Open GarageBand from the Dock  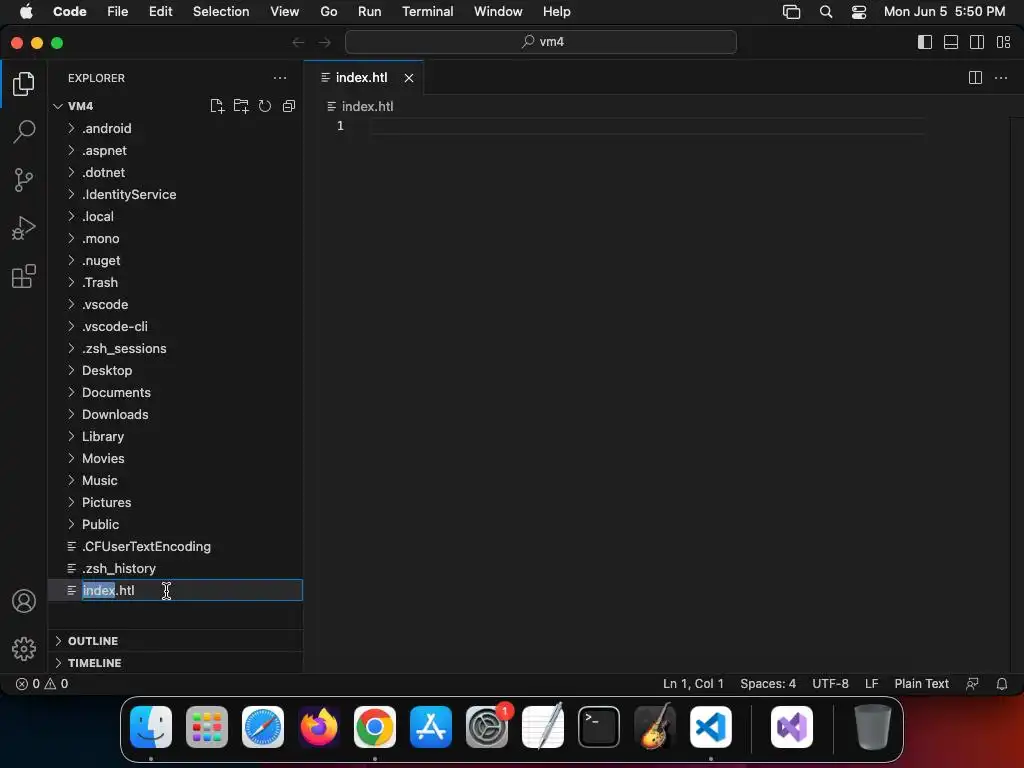(655, 727)
